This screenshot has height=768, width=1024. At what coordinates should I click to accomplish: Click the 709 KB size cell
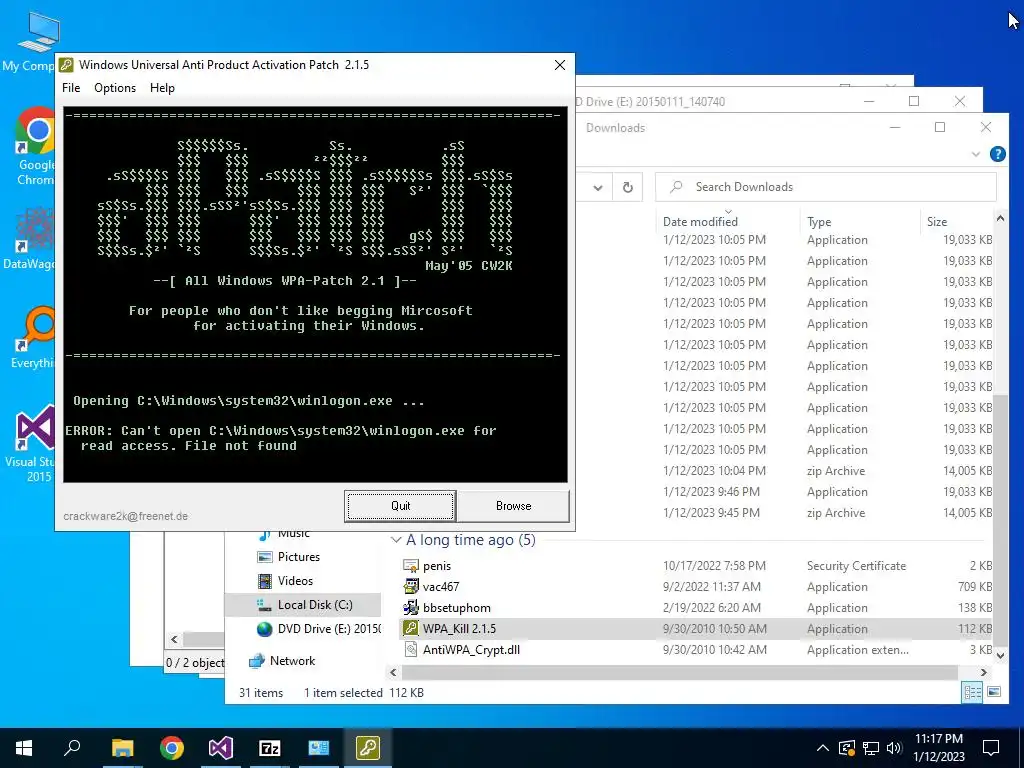[975, 586]
